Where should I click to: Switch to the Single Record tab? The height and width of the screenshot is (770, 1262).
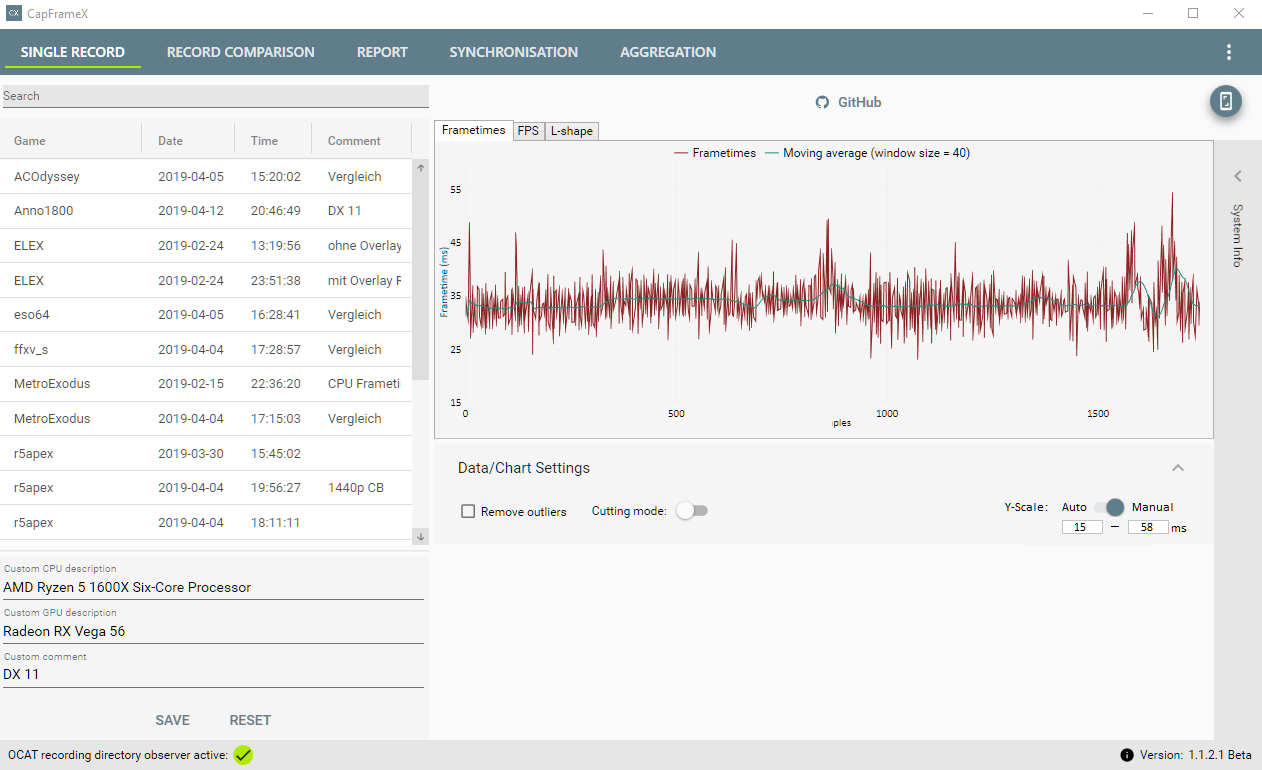pyautogui.click(x=73, y=52)
